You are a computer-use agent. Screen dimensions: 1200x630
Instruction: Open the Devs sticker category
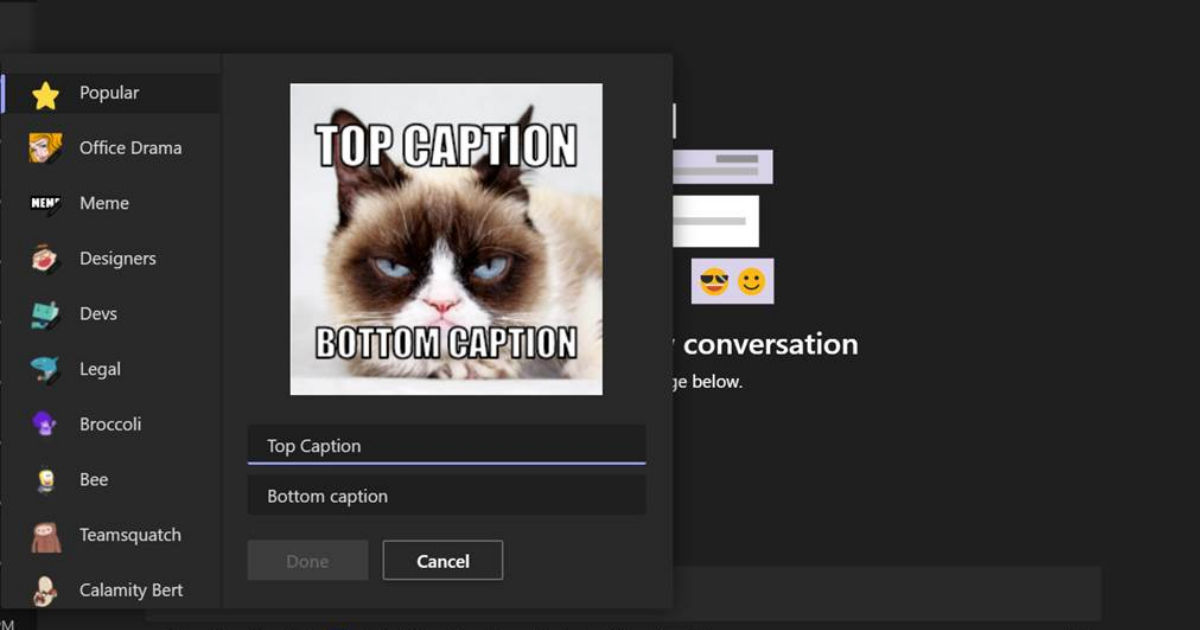(111, 314)
